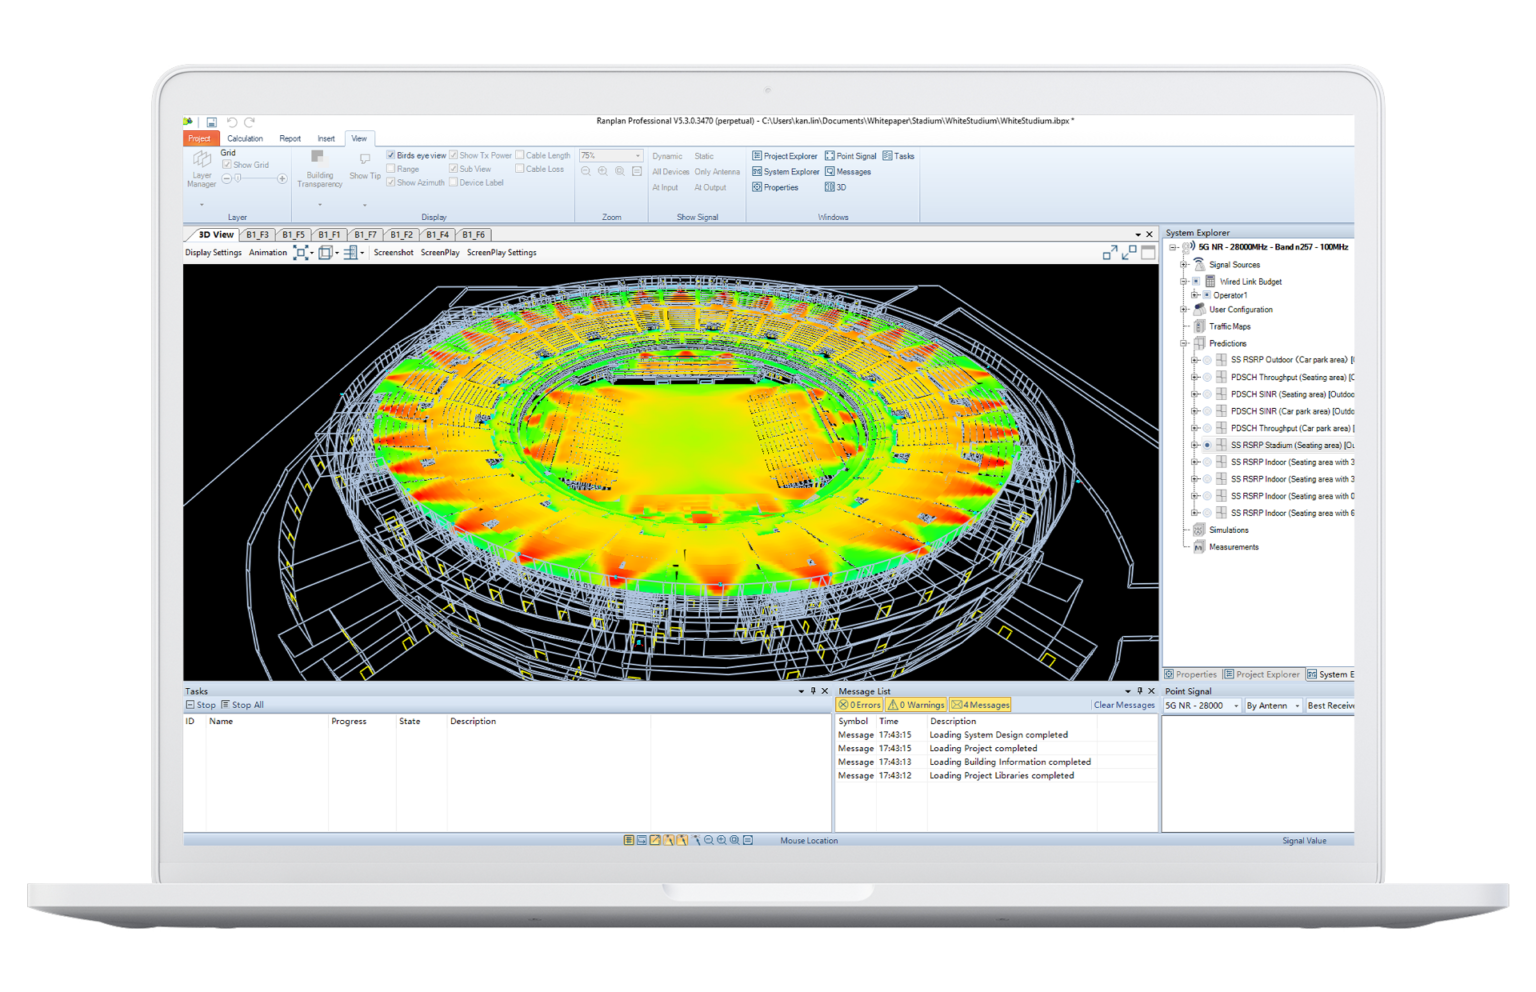Switch to the B1_F3 floor tab
This screenshot has width=1536, height=992.
click(x=258, y=235)
